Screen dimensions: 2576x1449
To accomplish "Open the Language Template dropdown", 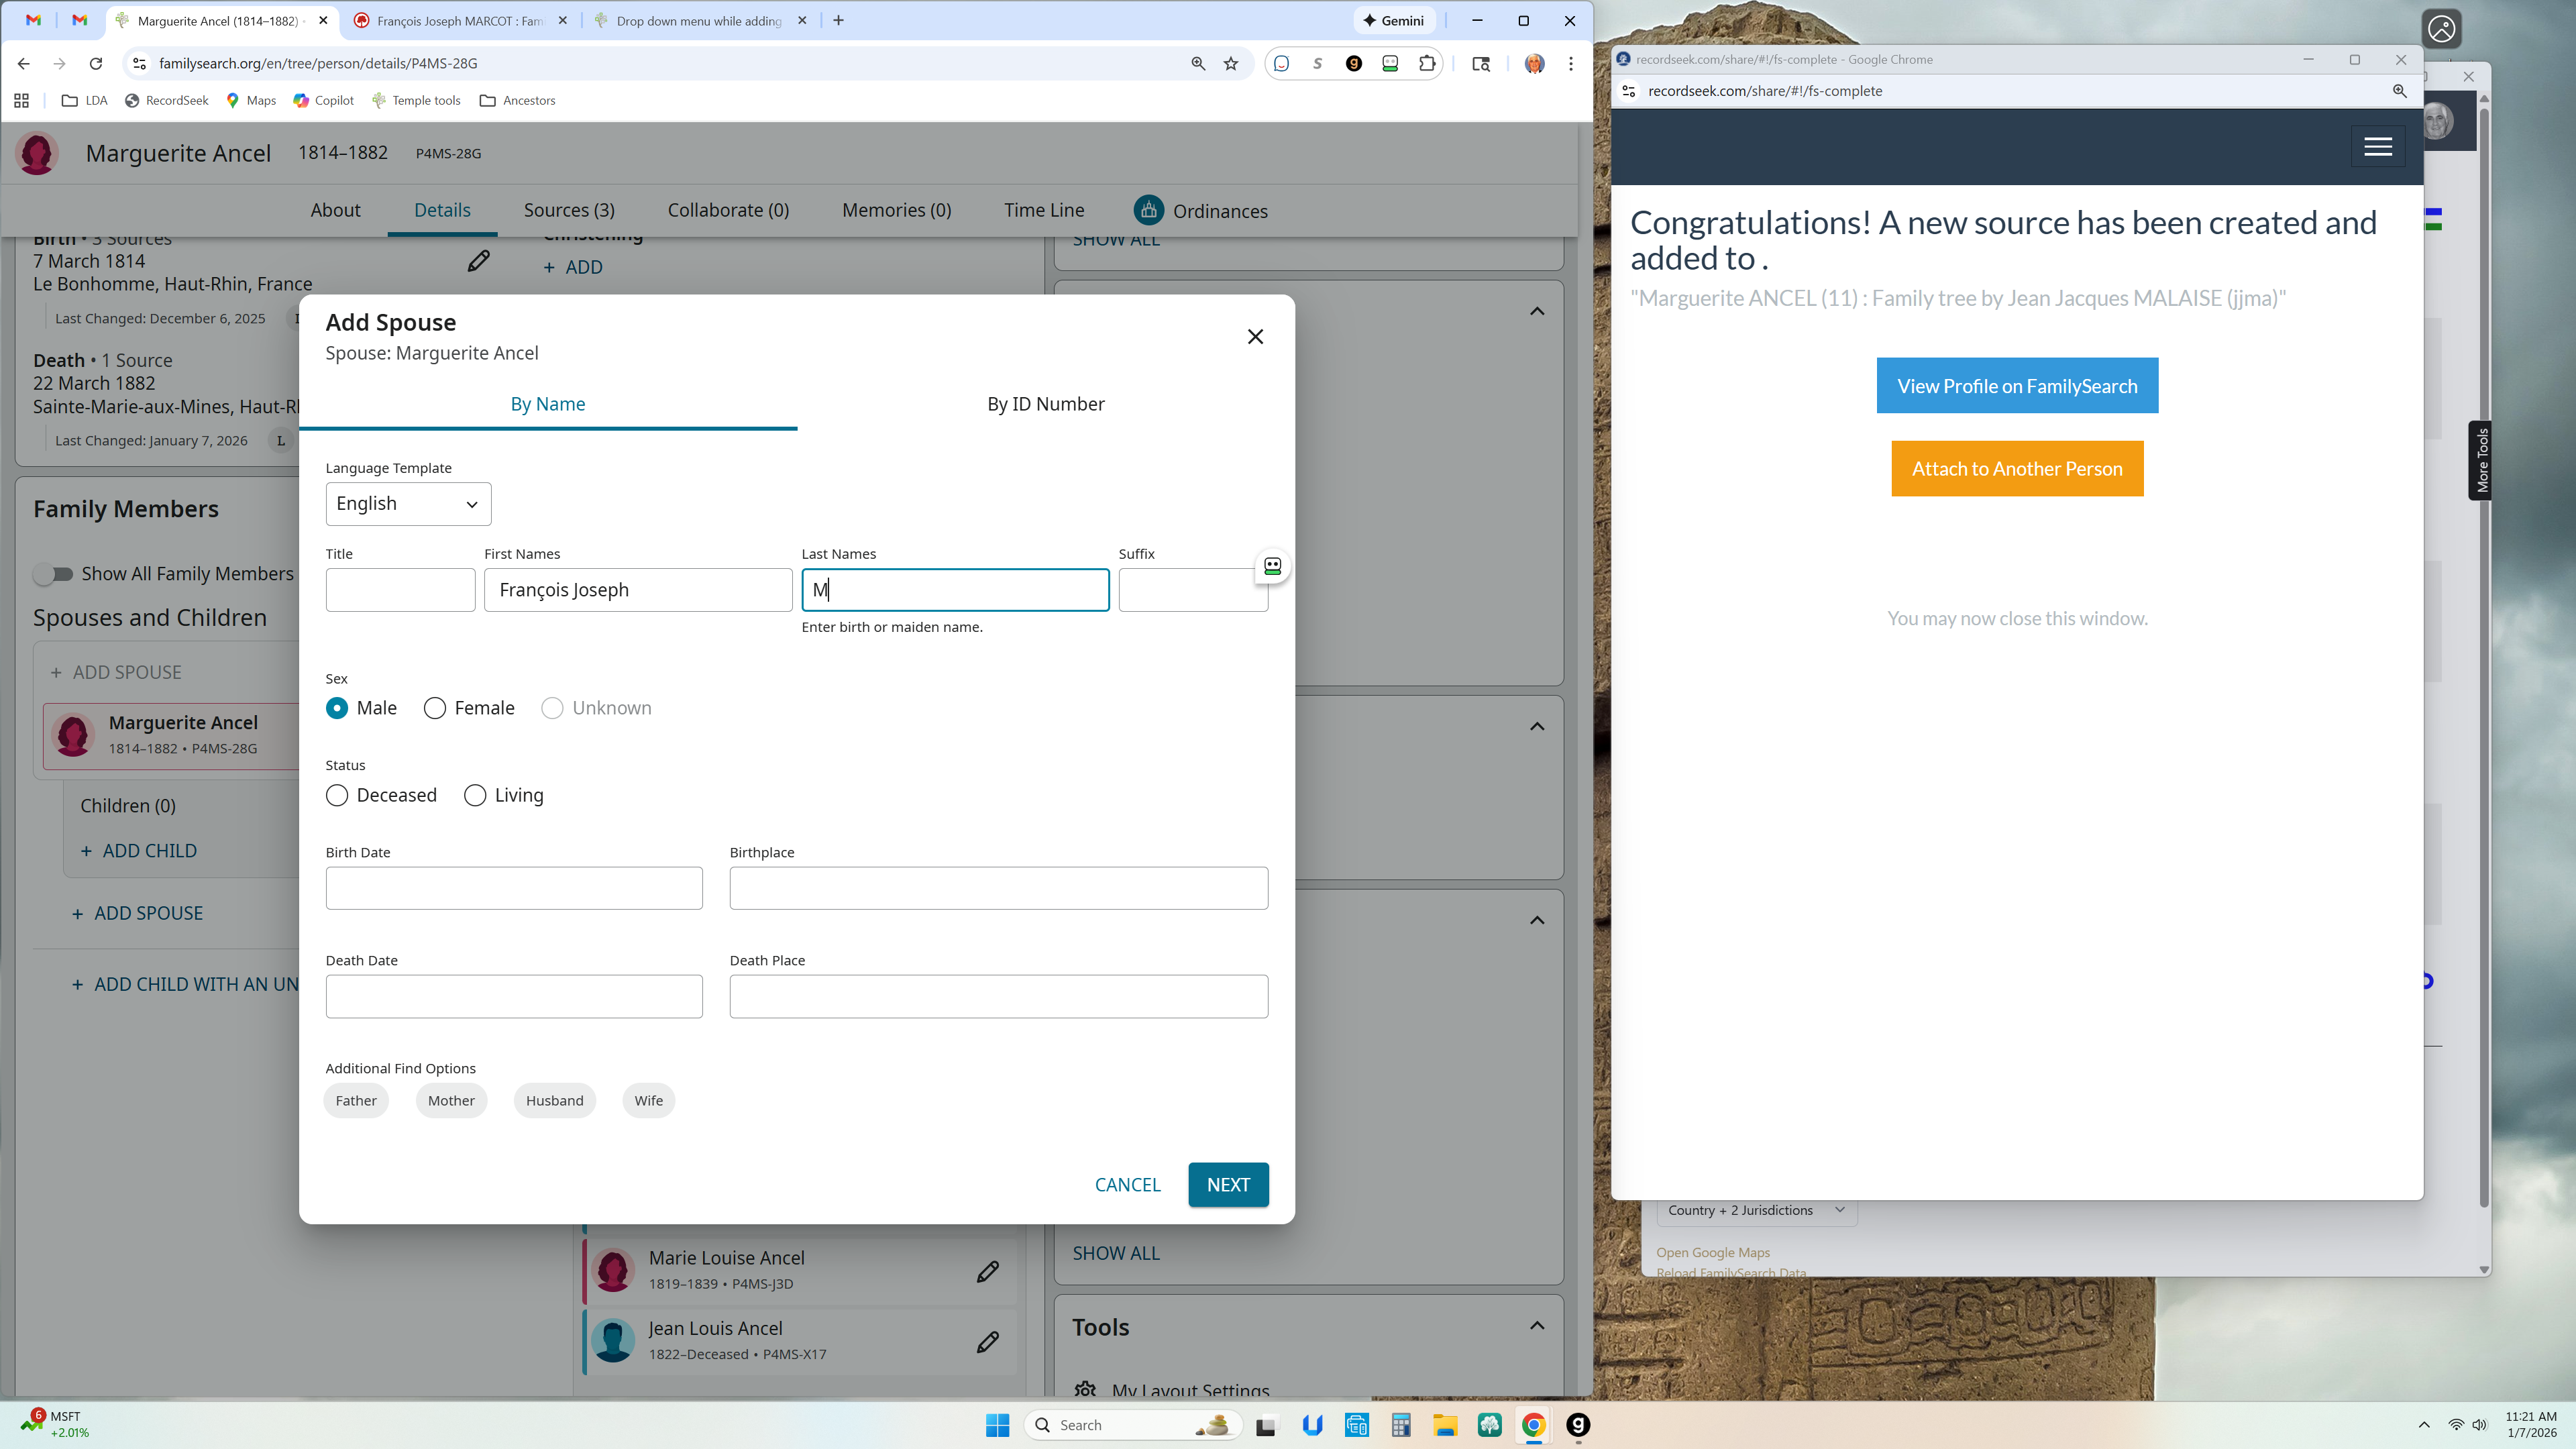I will (x=408, y=504).
